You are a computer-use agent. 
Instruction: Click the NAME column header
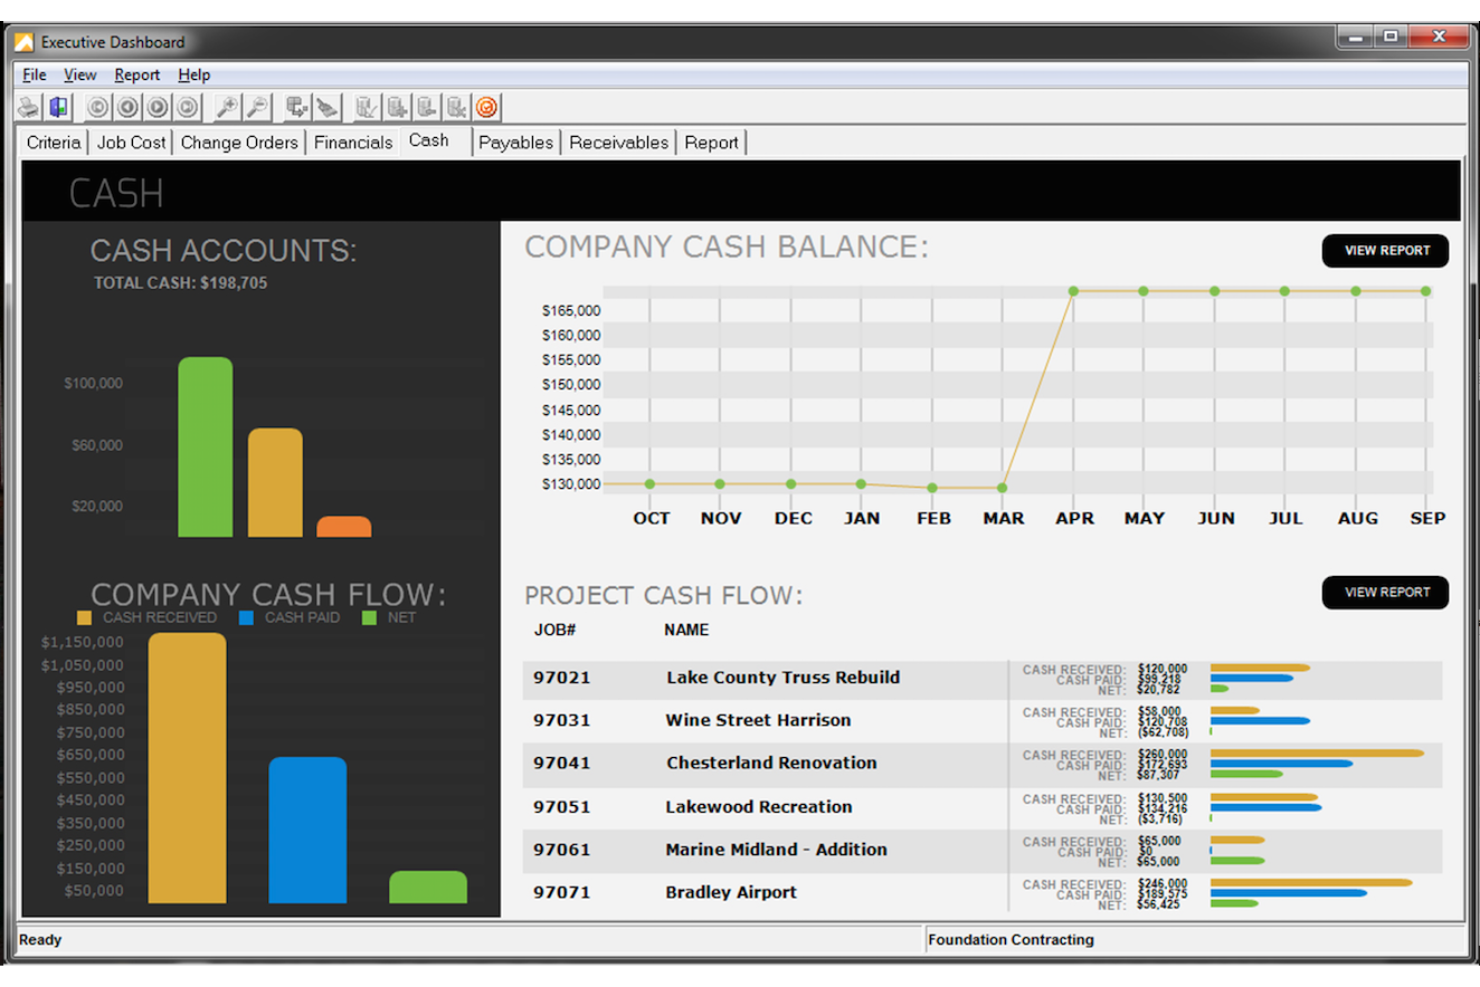[686, 630]
